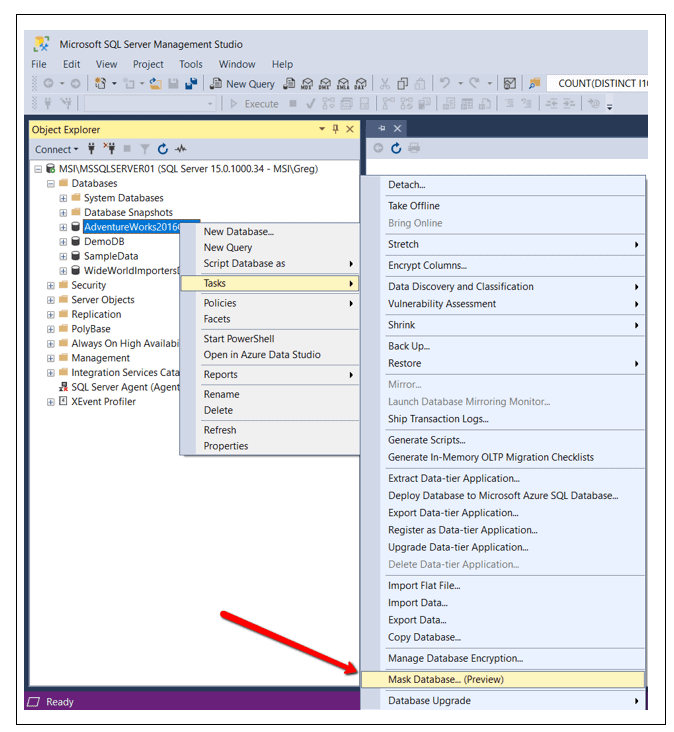
Task: Expand the Security folder
Action: coord(50,285)
